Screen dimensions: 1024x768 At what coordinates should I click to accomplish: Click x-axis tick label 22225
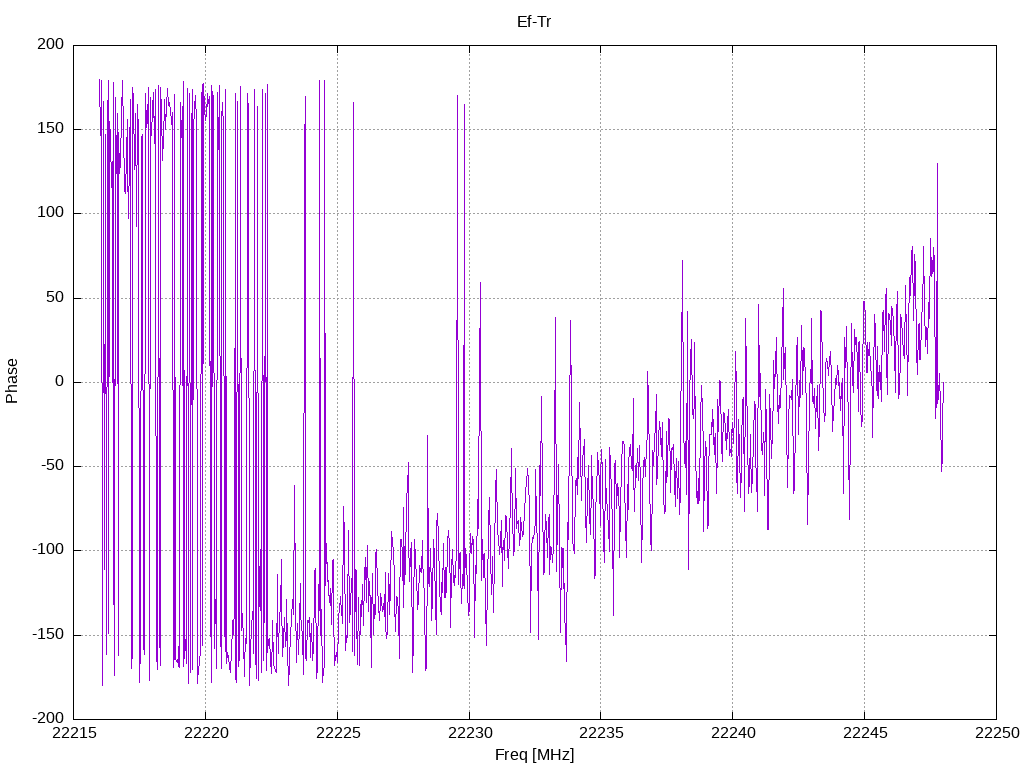[338, 733]
